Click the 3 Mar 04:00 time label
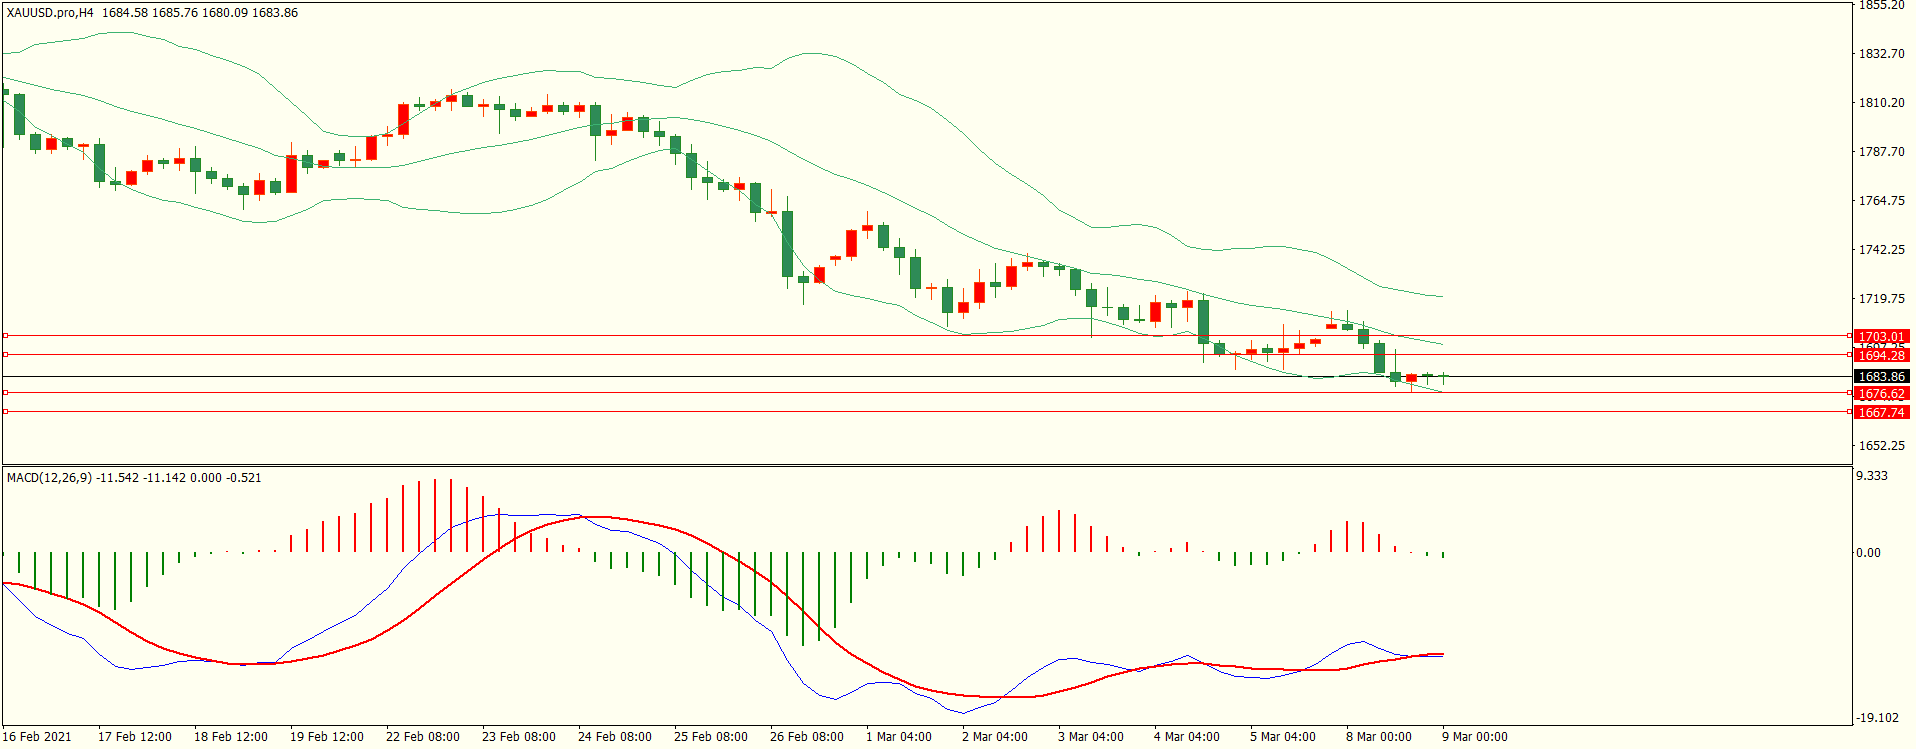This screenshot has height=749, width=1916. (1090, 737)
